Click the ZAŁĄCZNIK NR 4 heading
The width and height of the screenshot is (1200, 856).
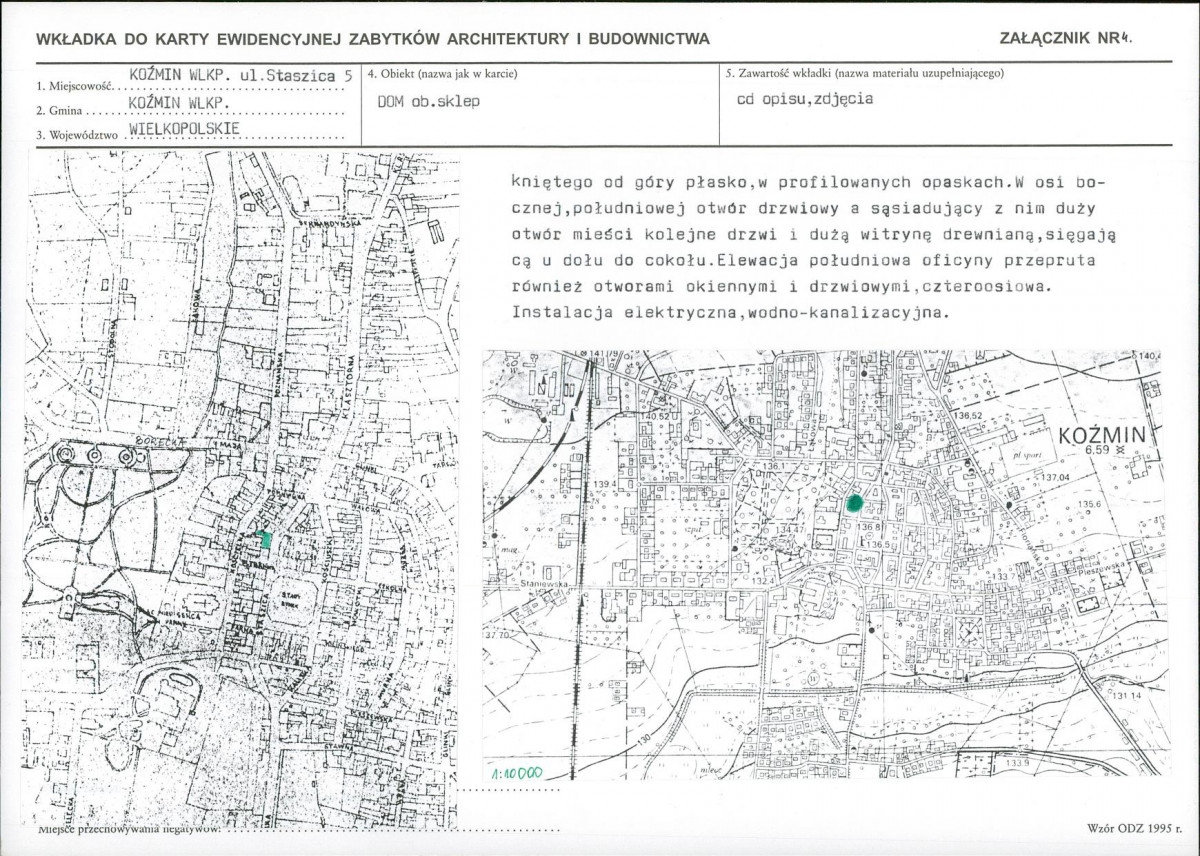click(x=1067, y=38)
